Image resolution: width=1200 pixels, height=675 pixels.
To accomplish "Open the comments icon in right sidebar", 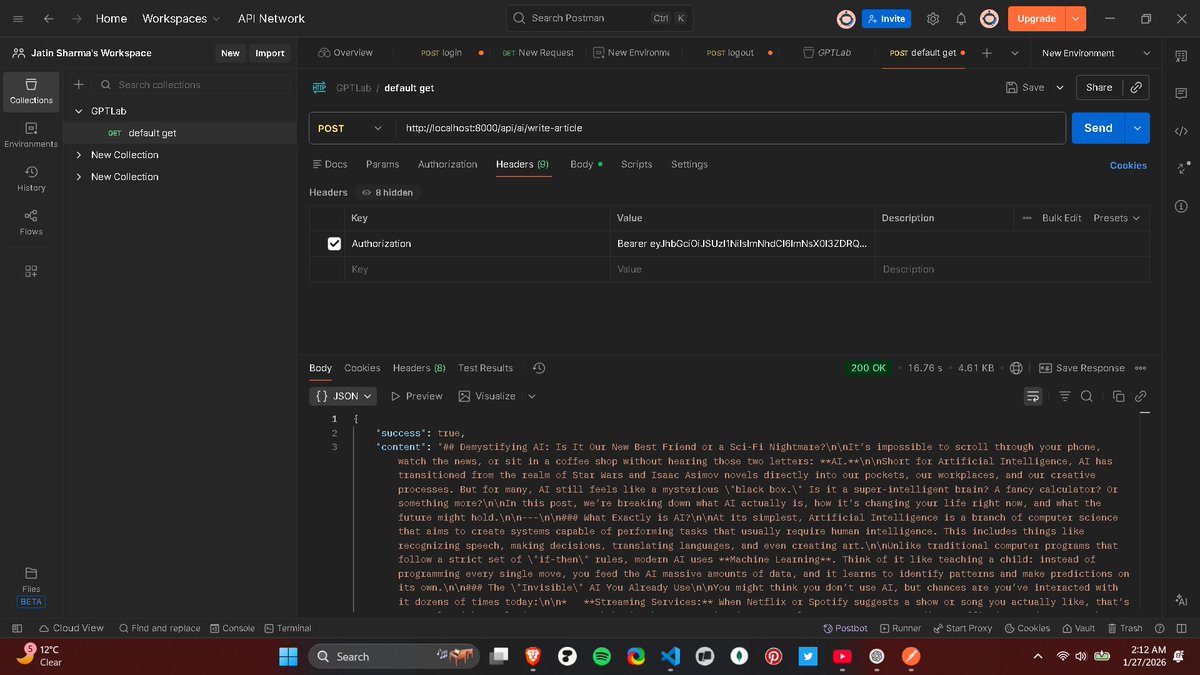I will coord(1181,92).
